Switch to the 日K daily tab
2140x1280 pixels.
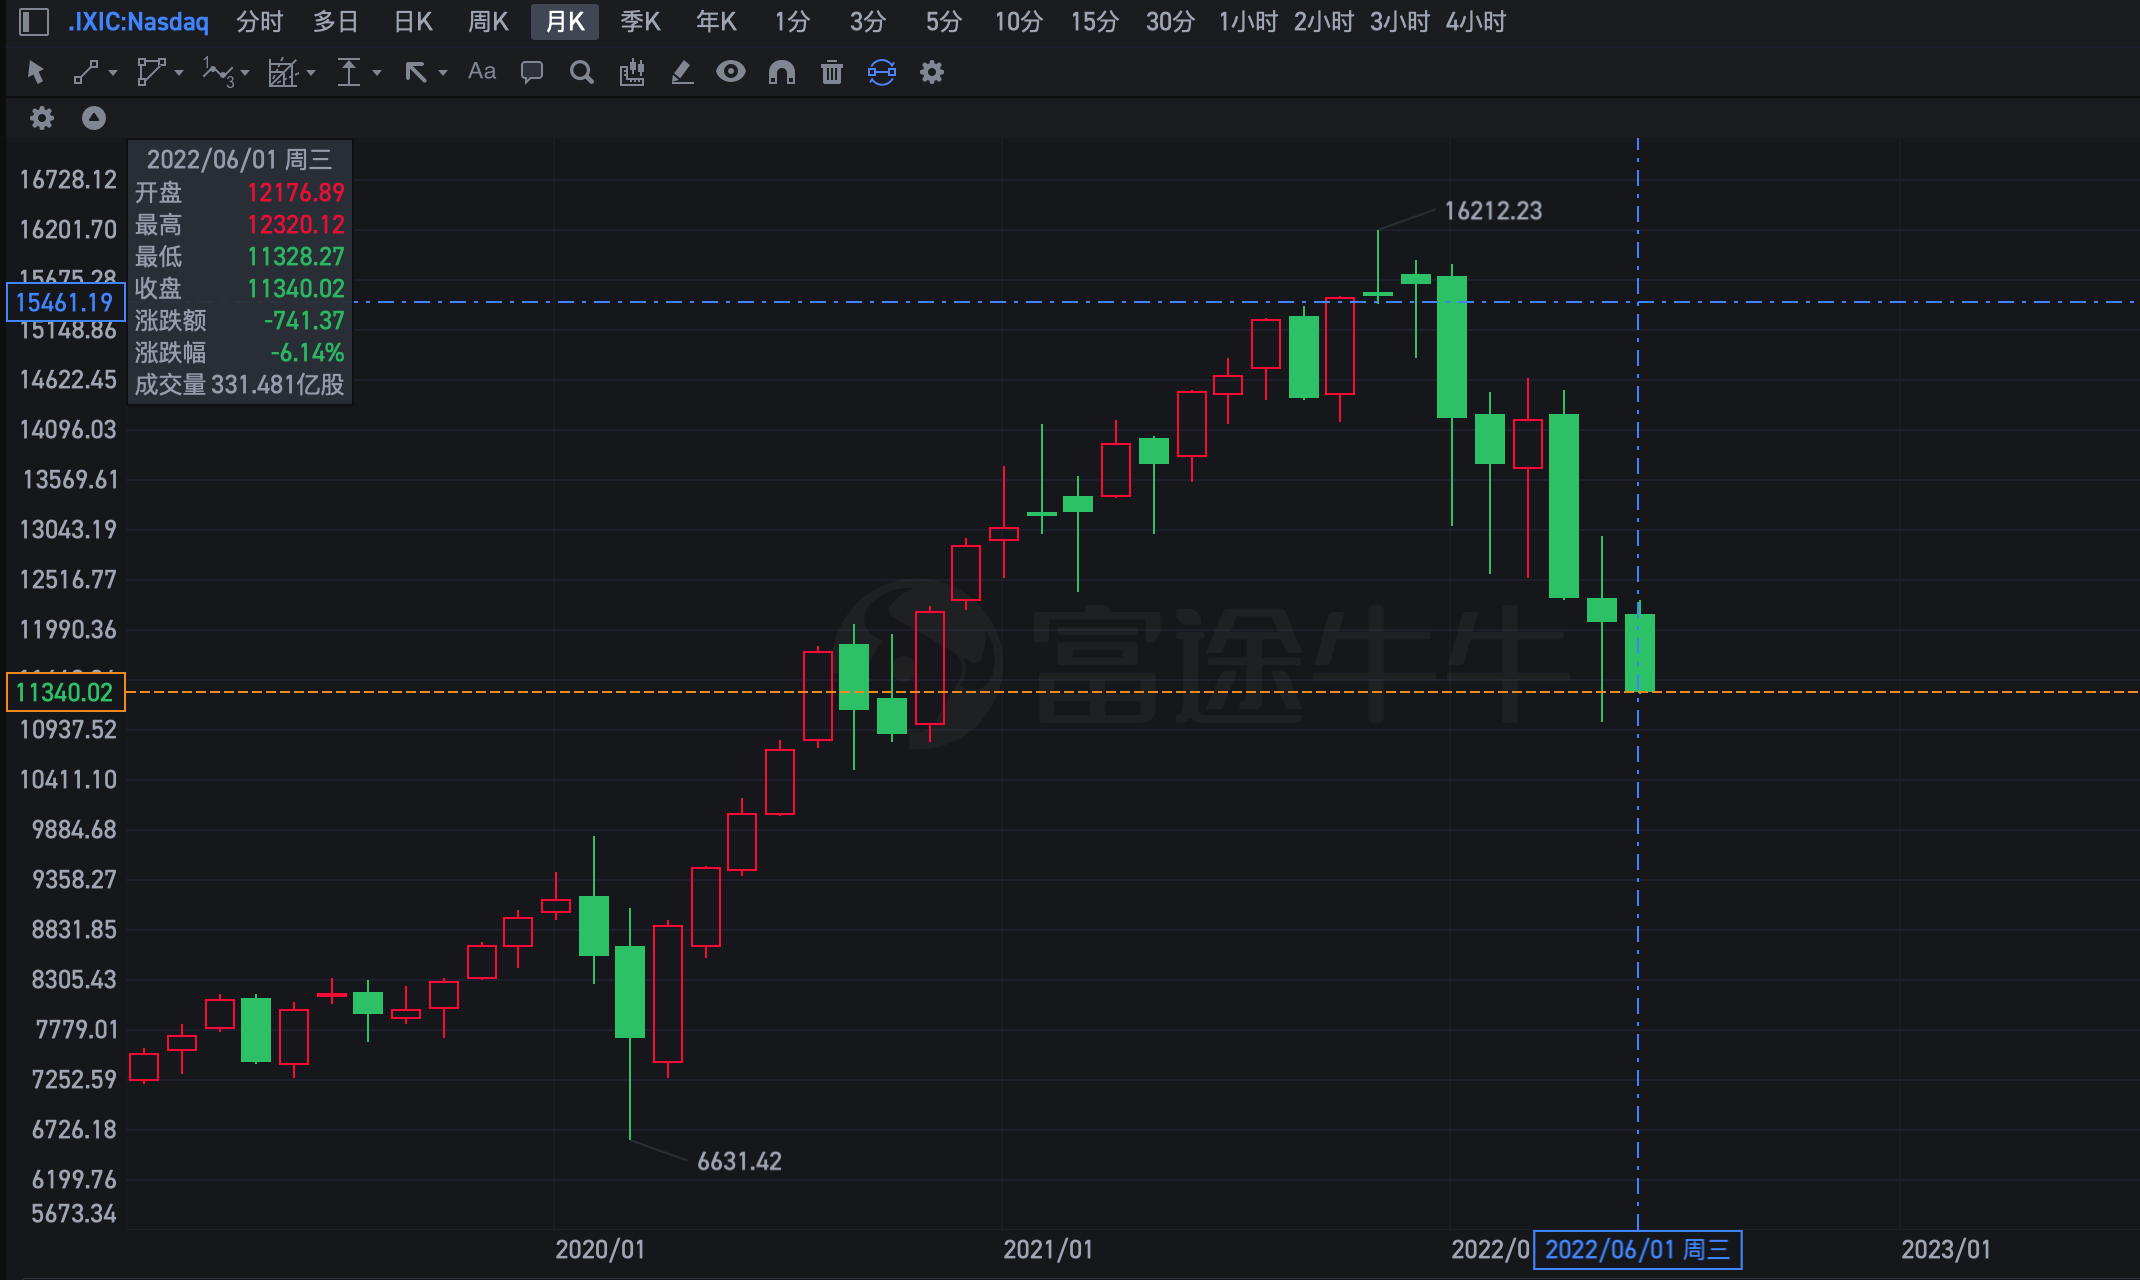click(413, 21)
